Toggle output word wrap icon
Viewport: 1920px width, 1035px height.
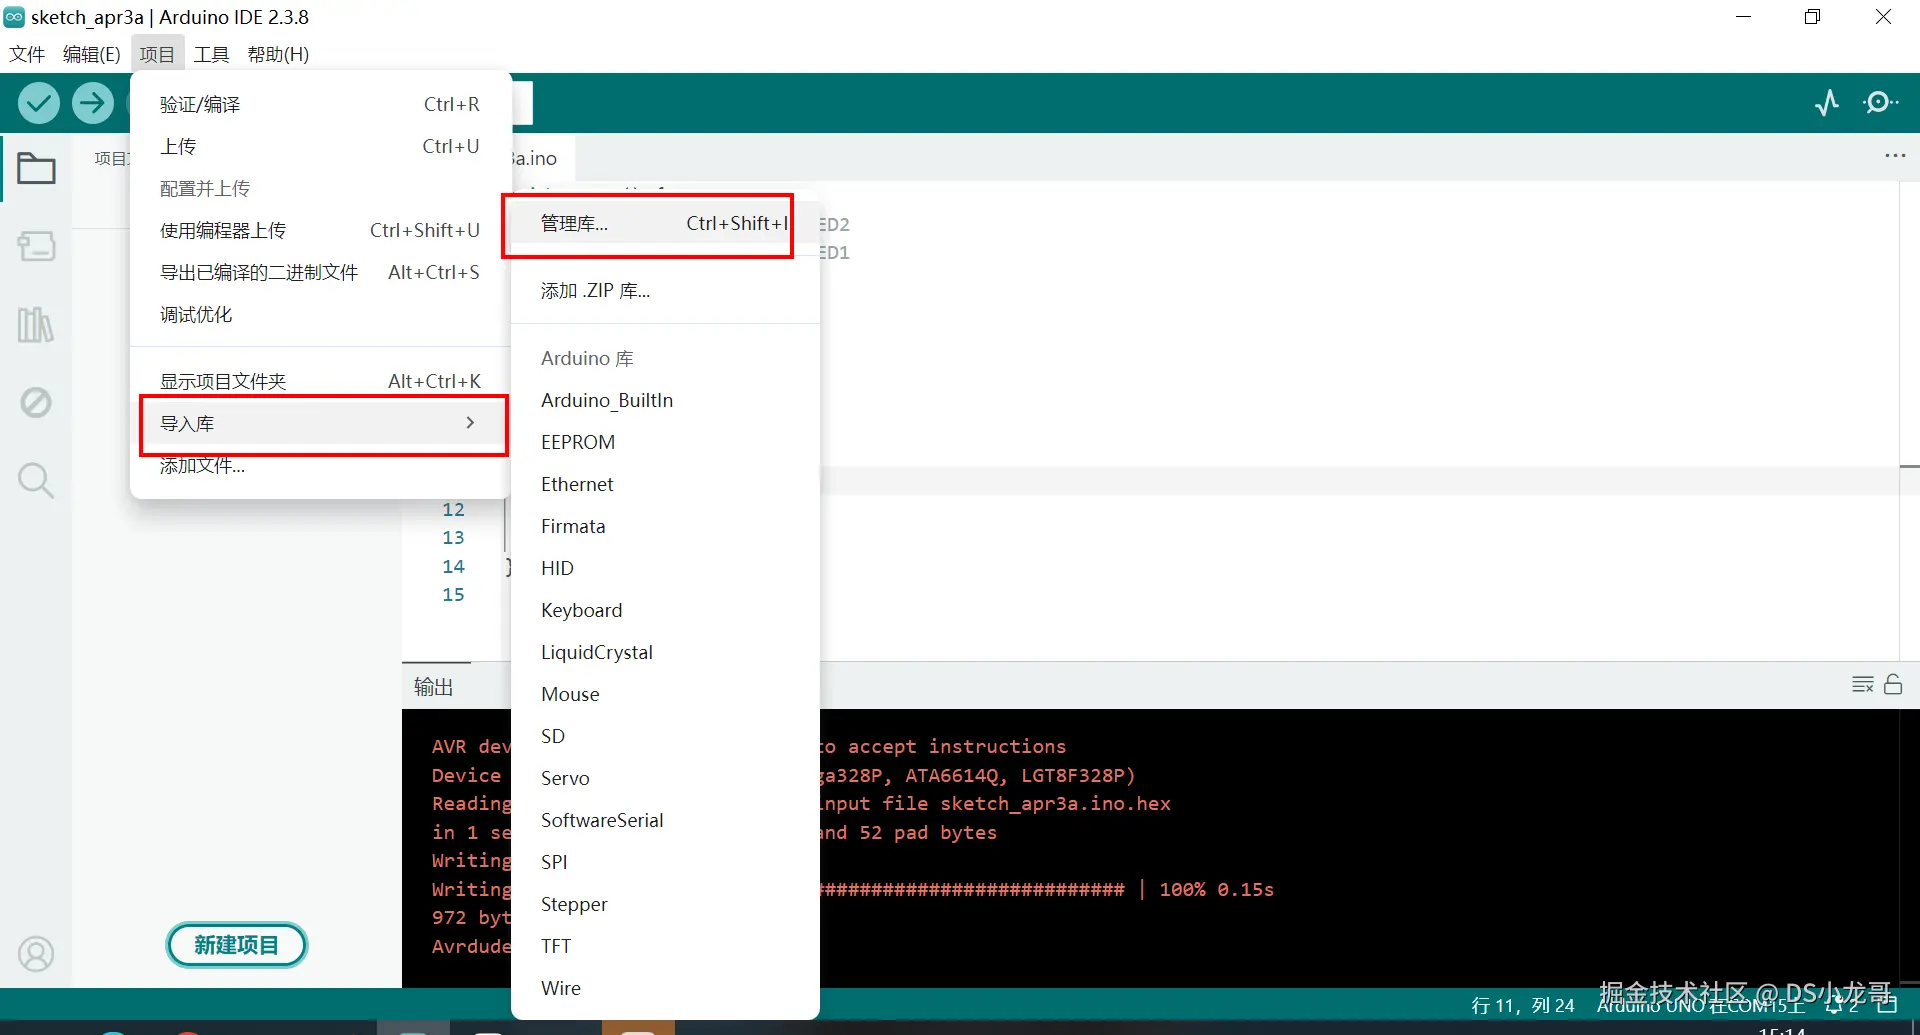(x=1863, y=685)
